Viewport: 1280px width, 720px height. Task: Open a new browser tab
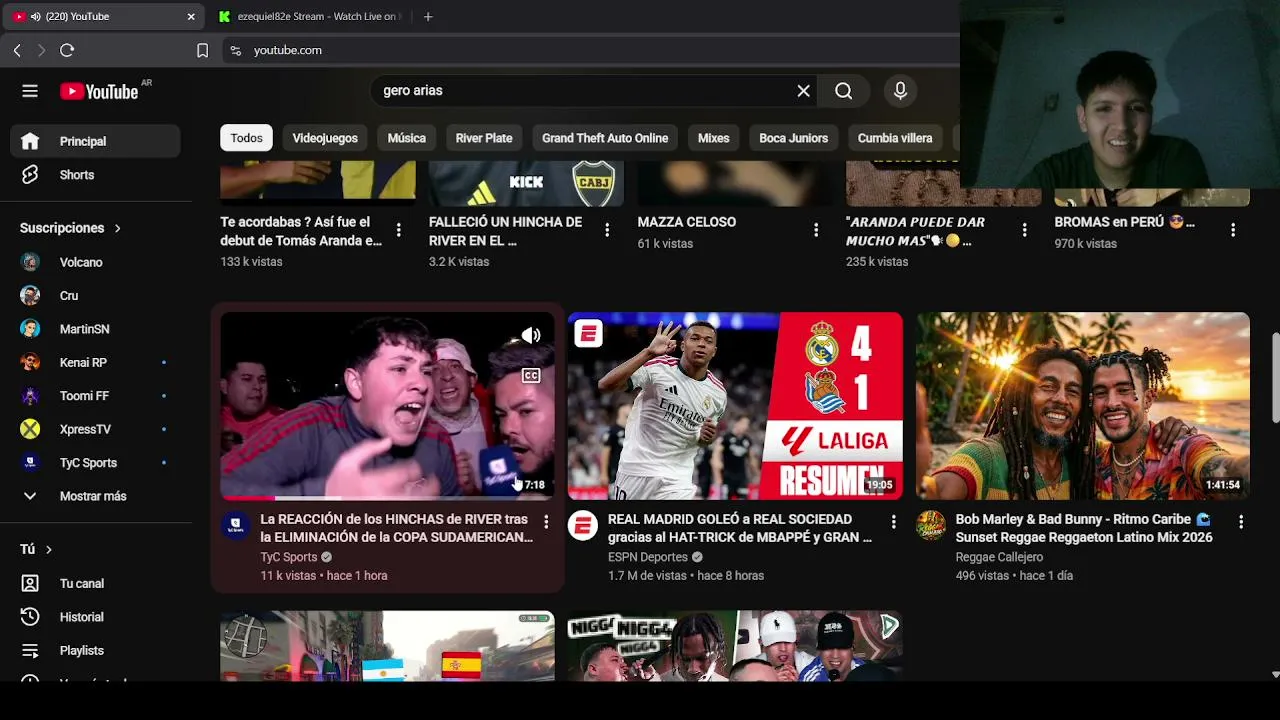(x=428, y=17)
